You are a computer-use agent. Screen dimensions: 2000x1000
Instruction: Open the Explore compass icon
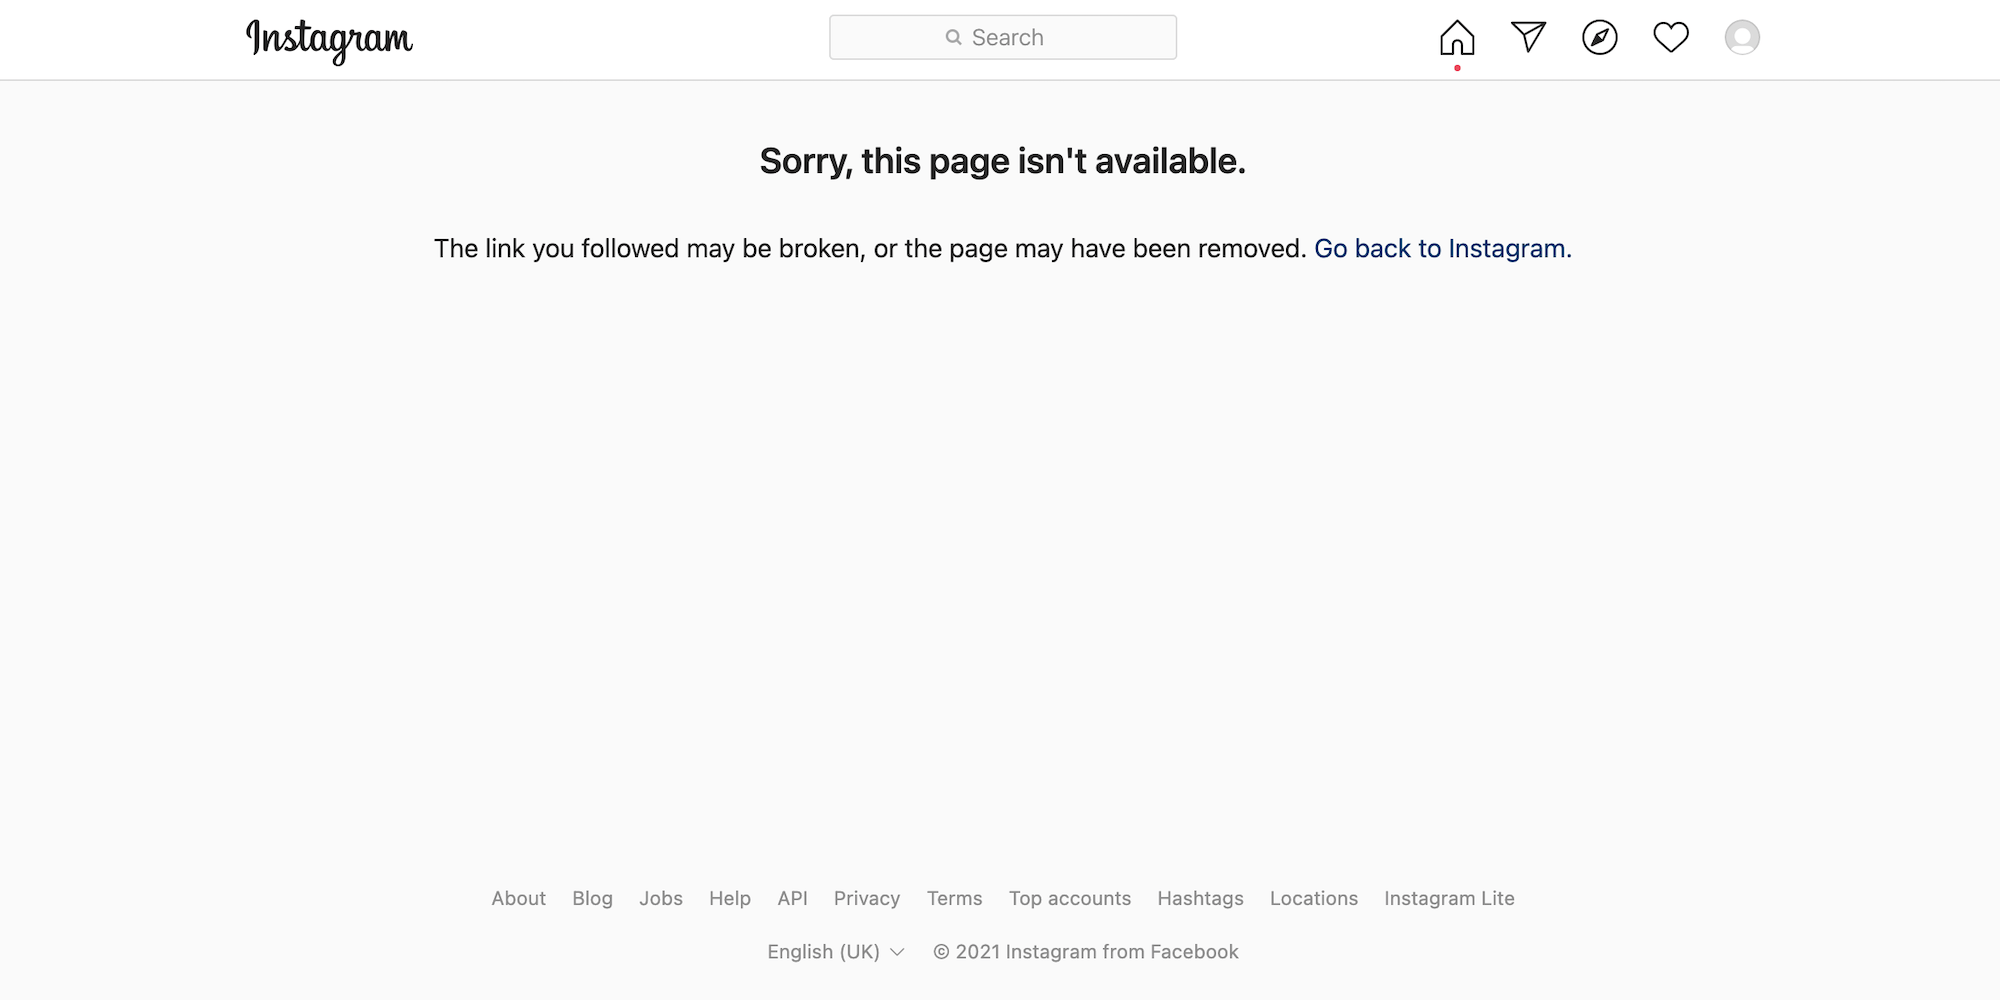(x=1600, y=38)
